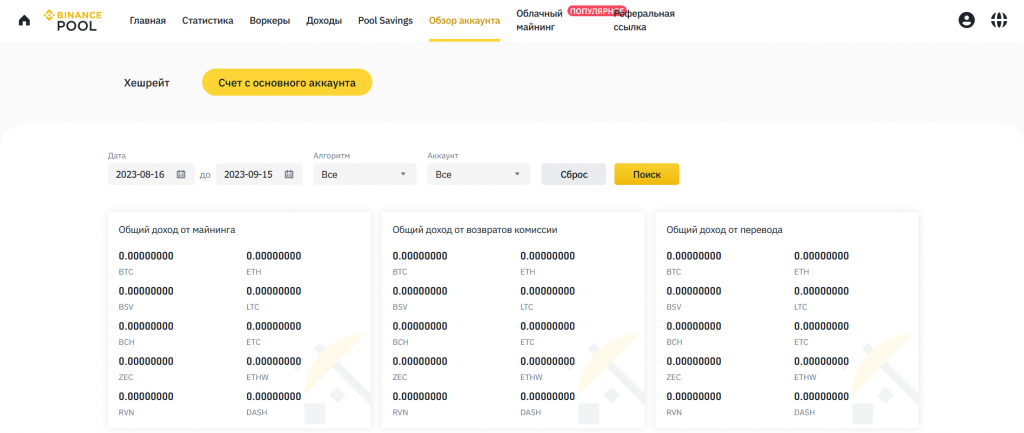Open Облачный майнинг page
1024x433 pixels.
[x=540, y=21]
